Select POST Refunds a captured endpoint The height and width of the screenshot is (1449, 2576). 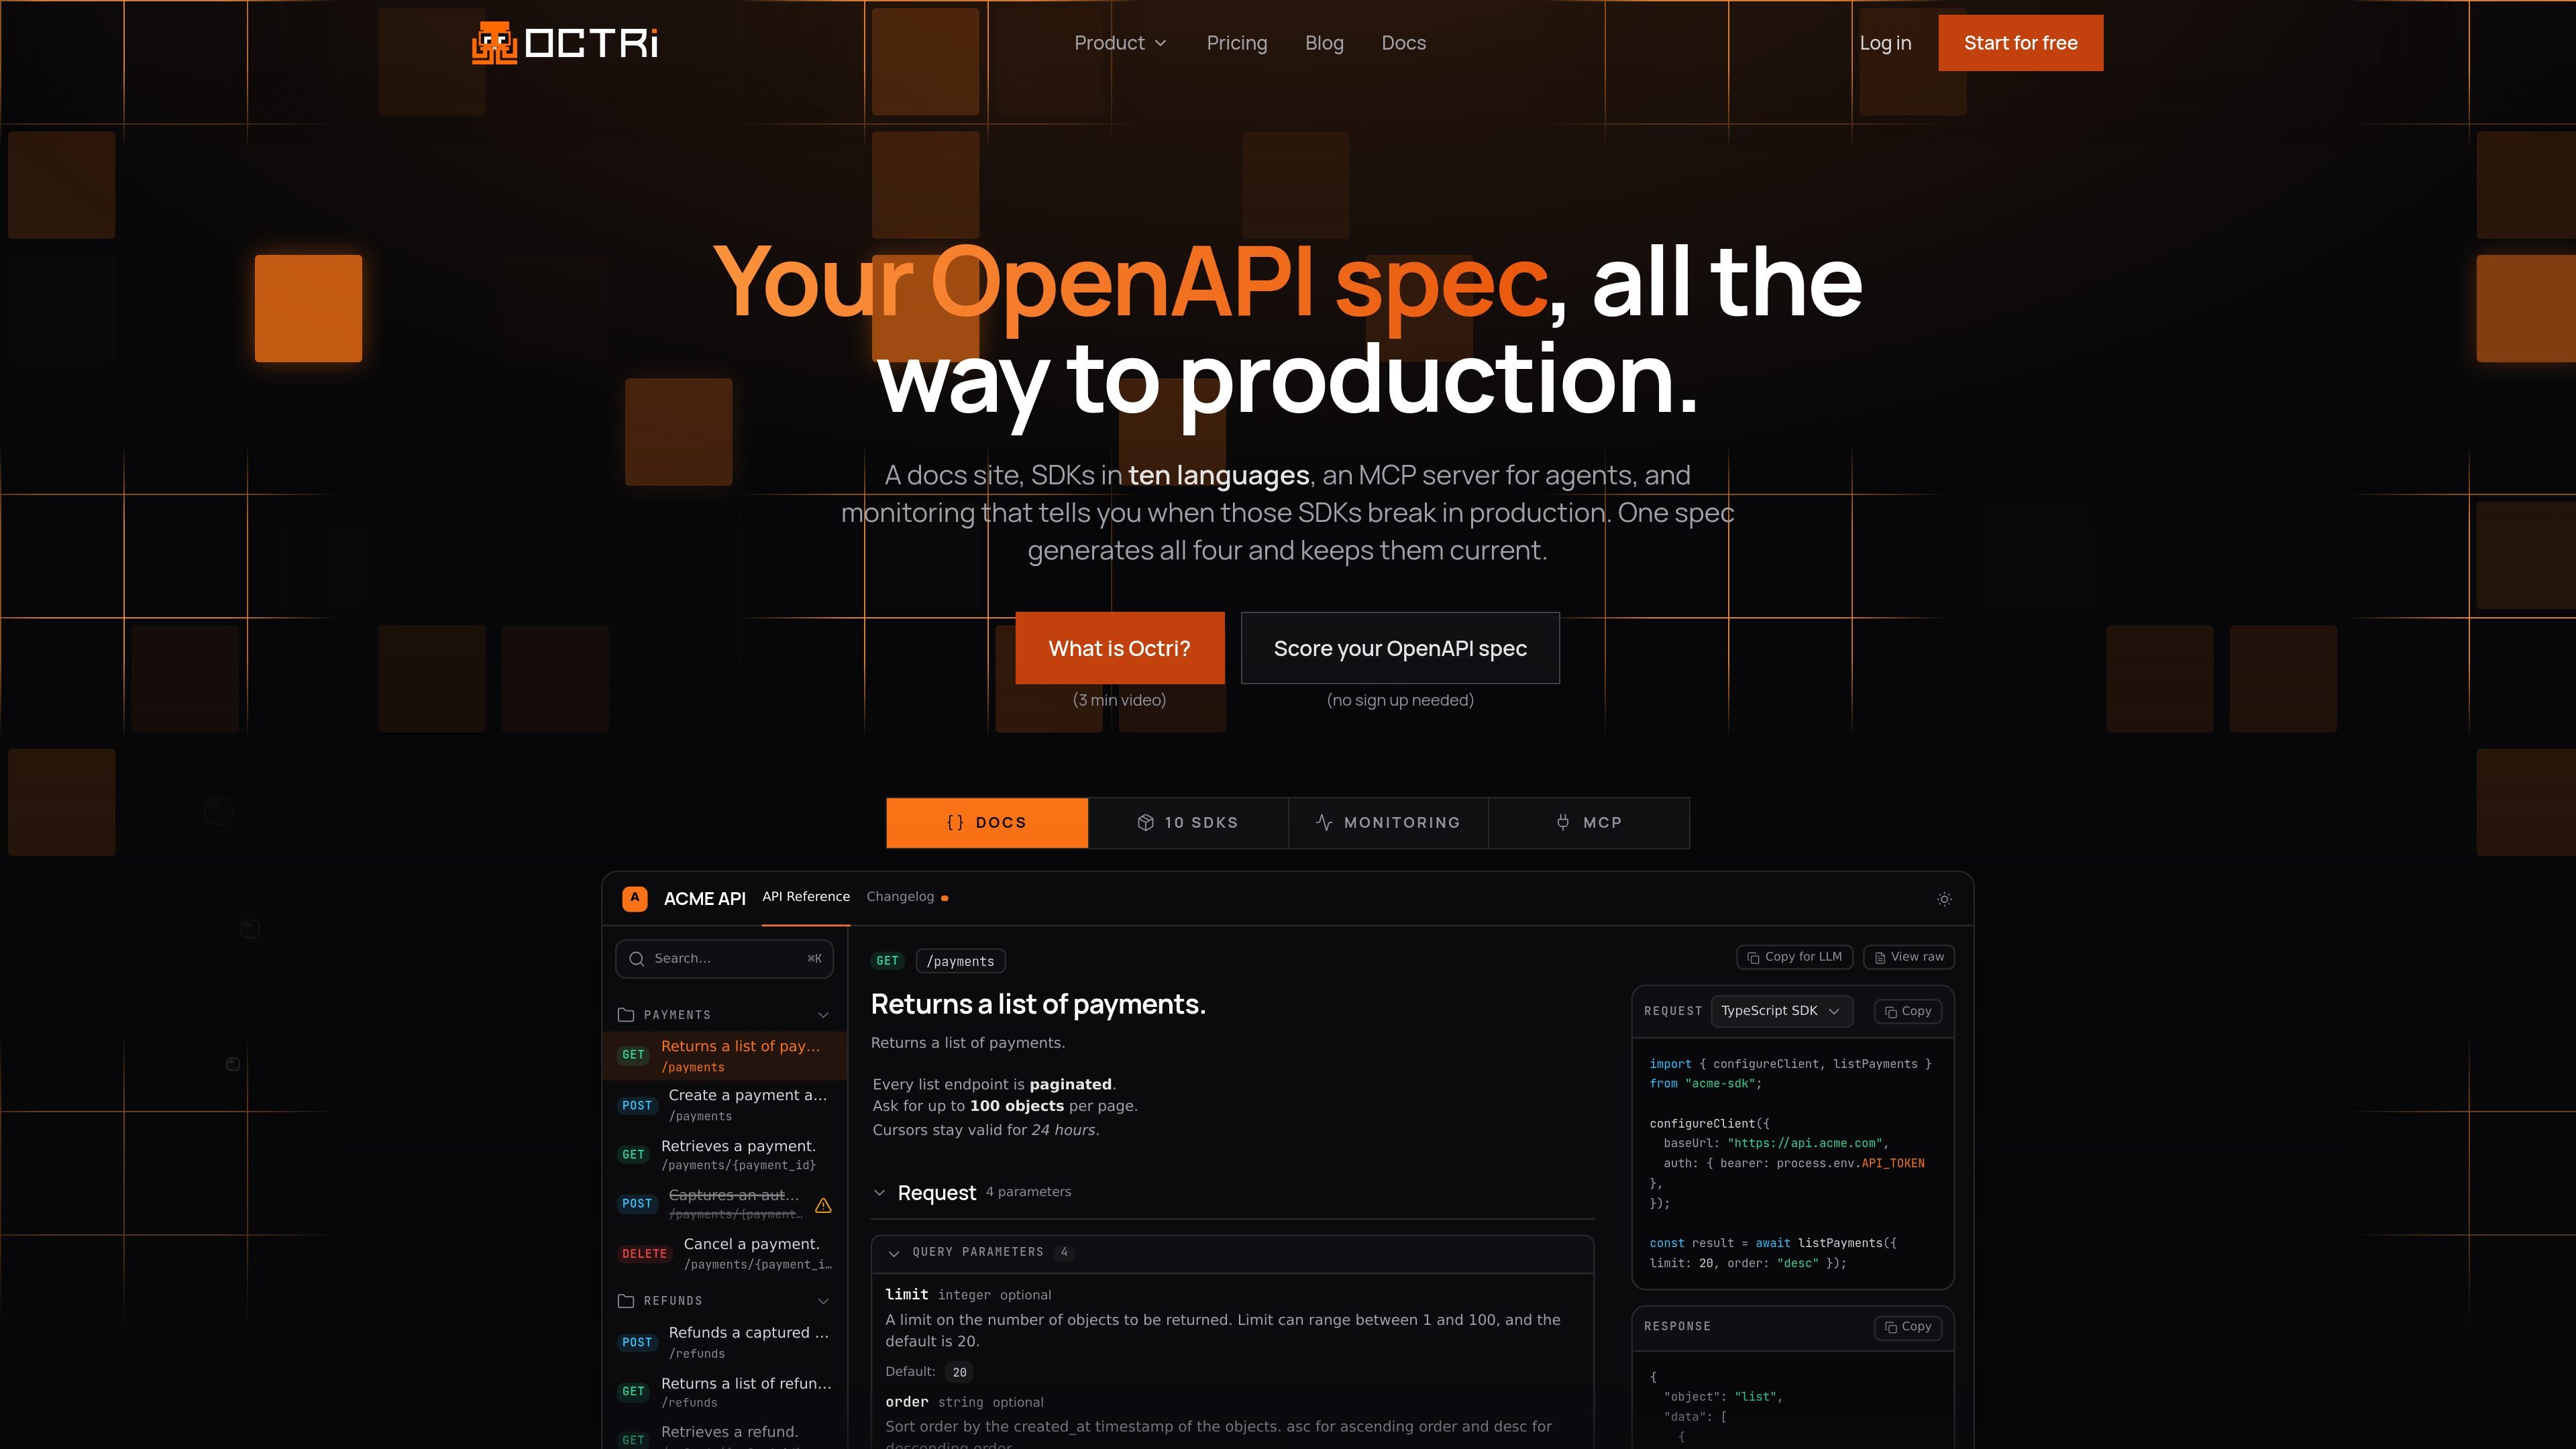pos(724,1342)
